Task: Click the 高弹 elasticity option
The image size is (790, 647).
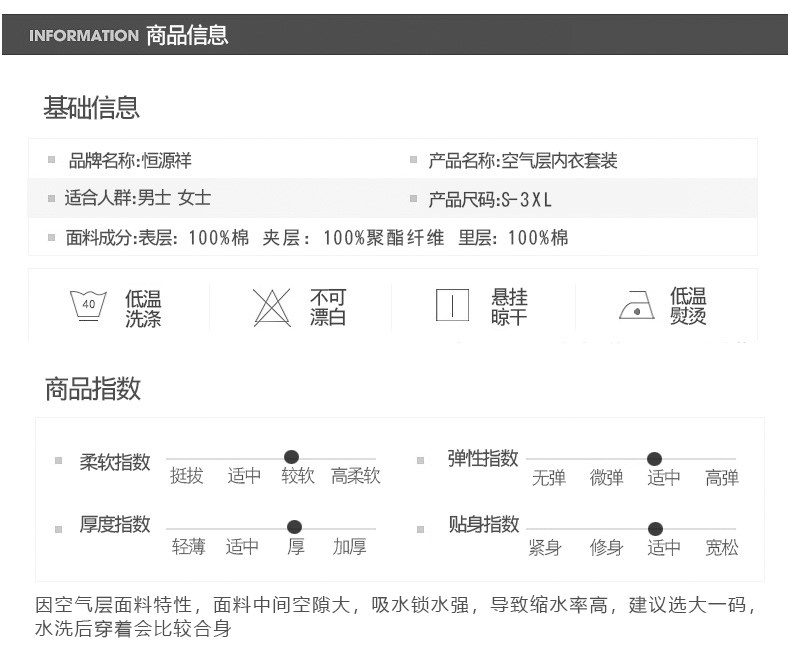Action: tap(722, 477)
